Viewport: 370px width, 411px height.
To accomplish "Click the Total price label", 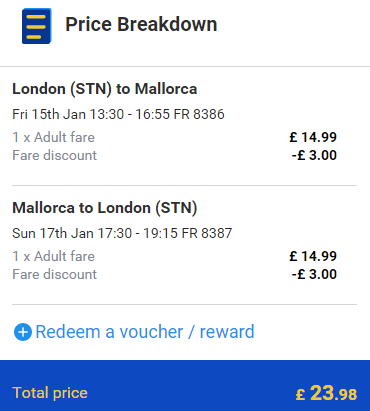I will click(50, 393).
